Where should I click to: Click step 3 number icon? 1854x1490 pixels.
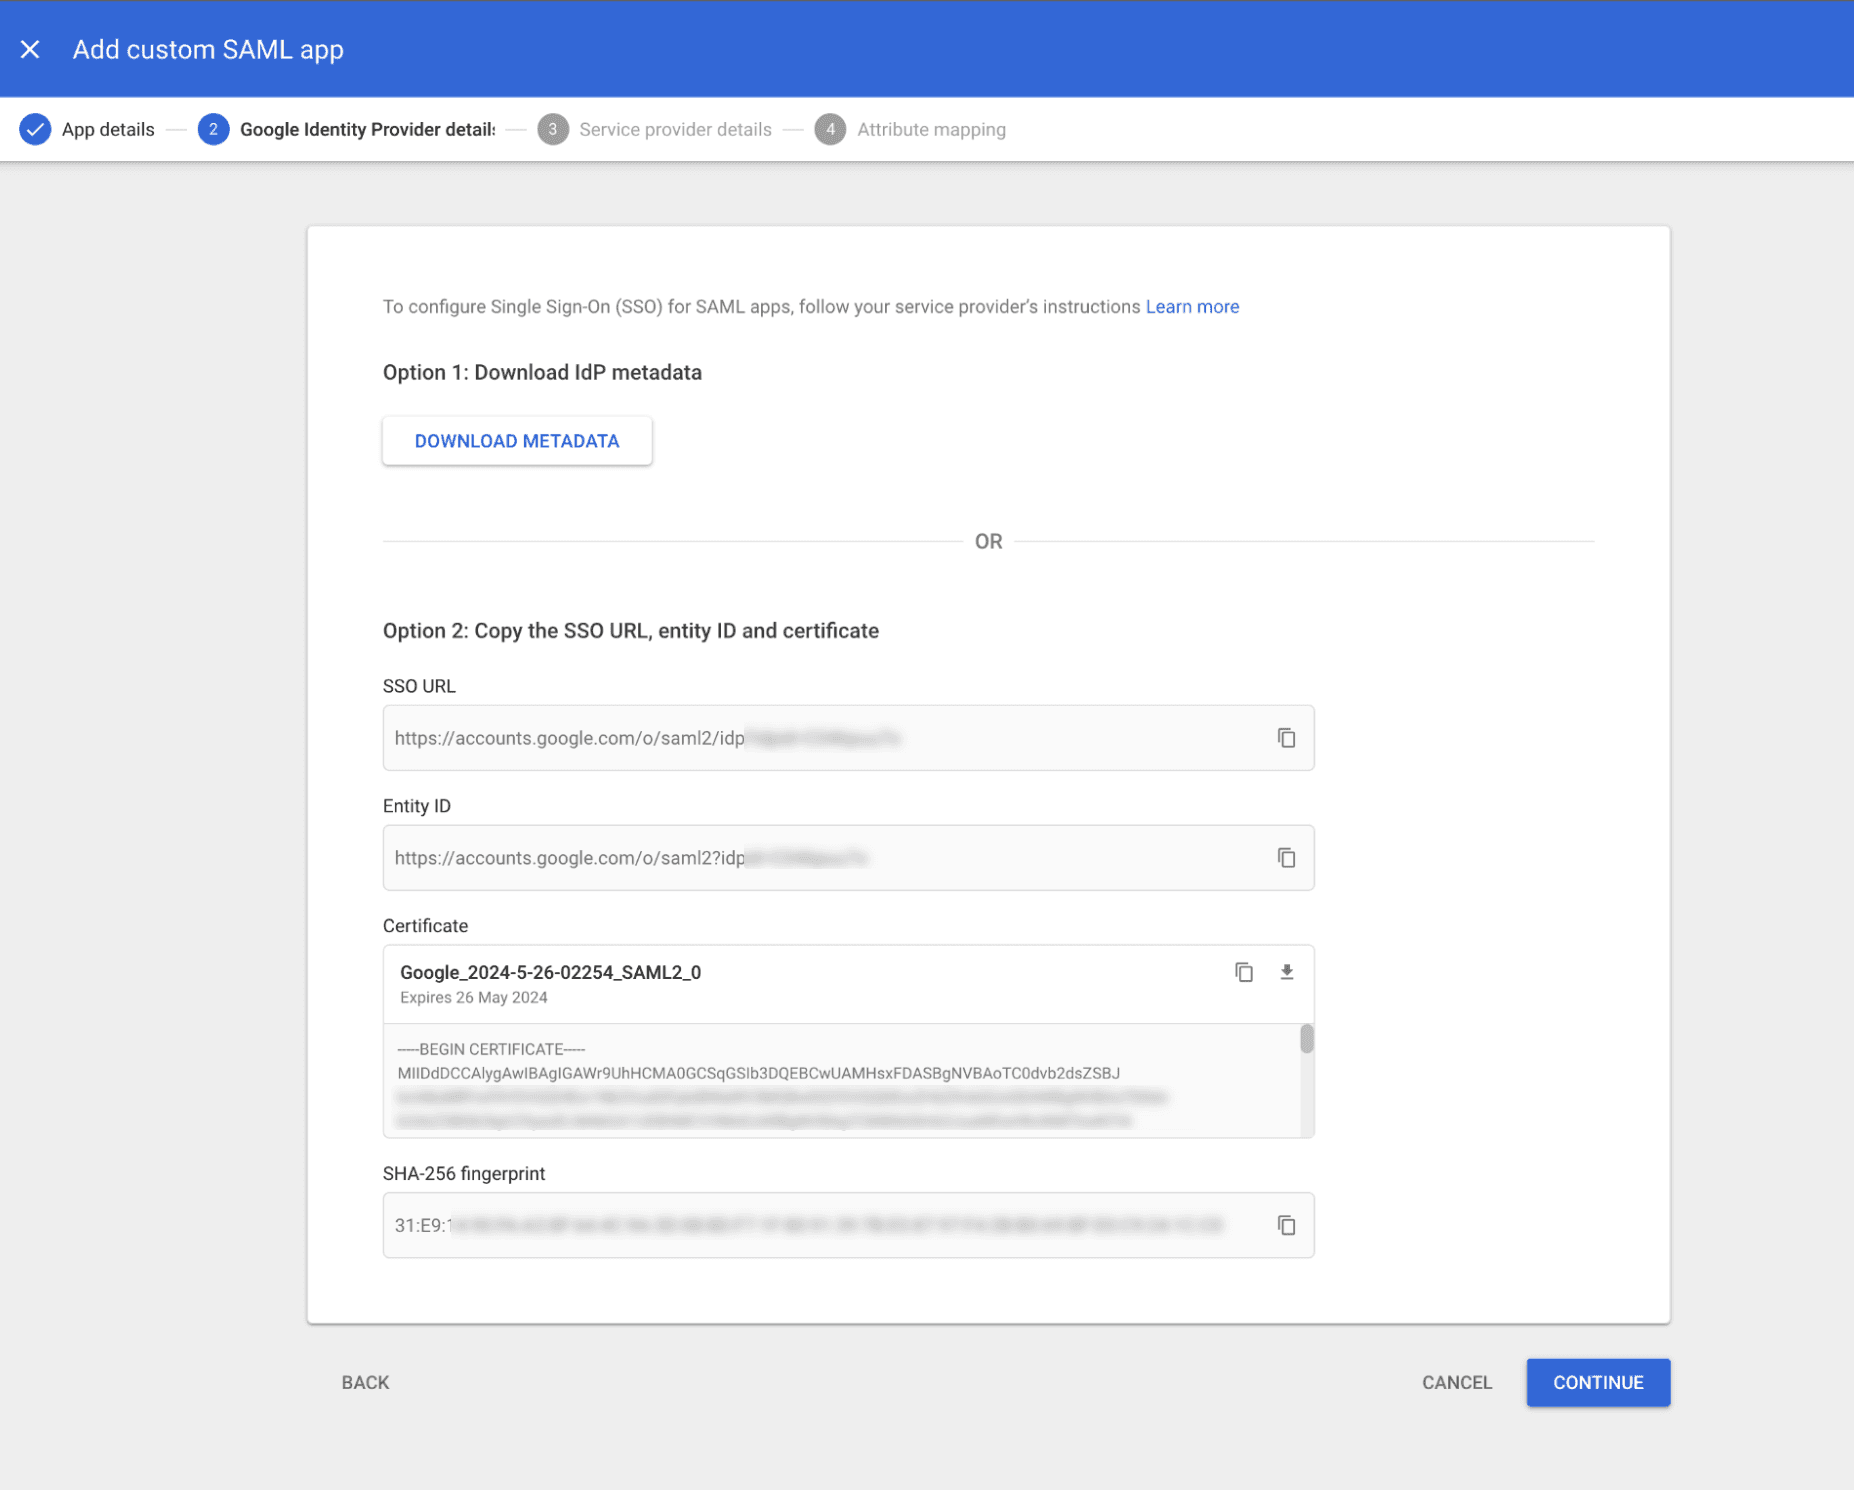click(x=553, y=130)
